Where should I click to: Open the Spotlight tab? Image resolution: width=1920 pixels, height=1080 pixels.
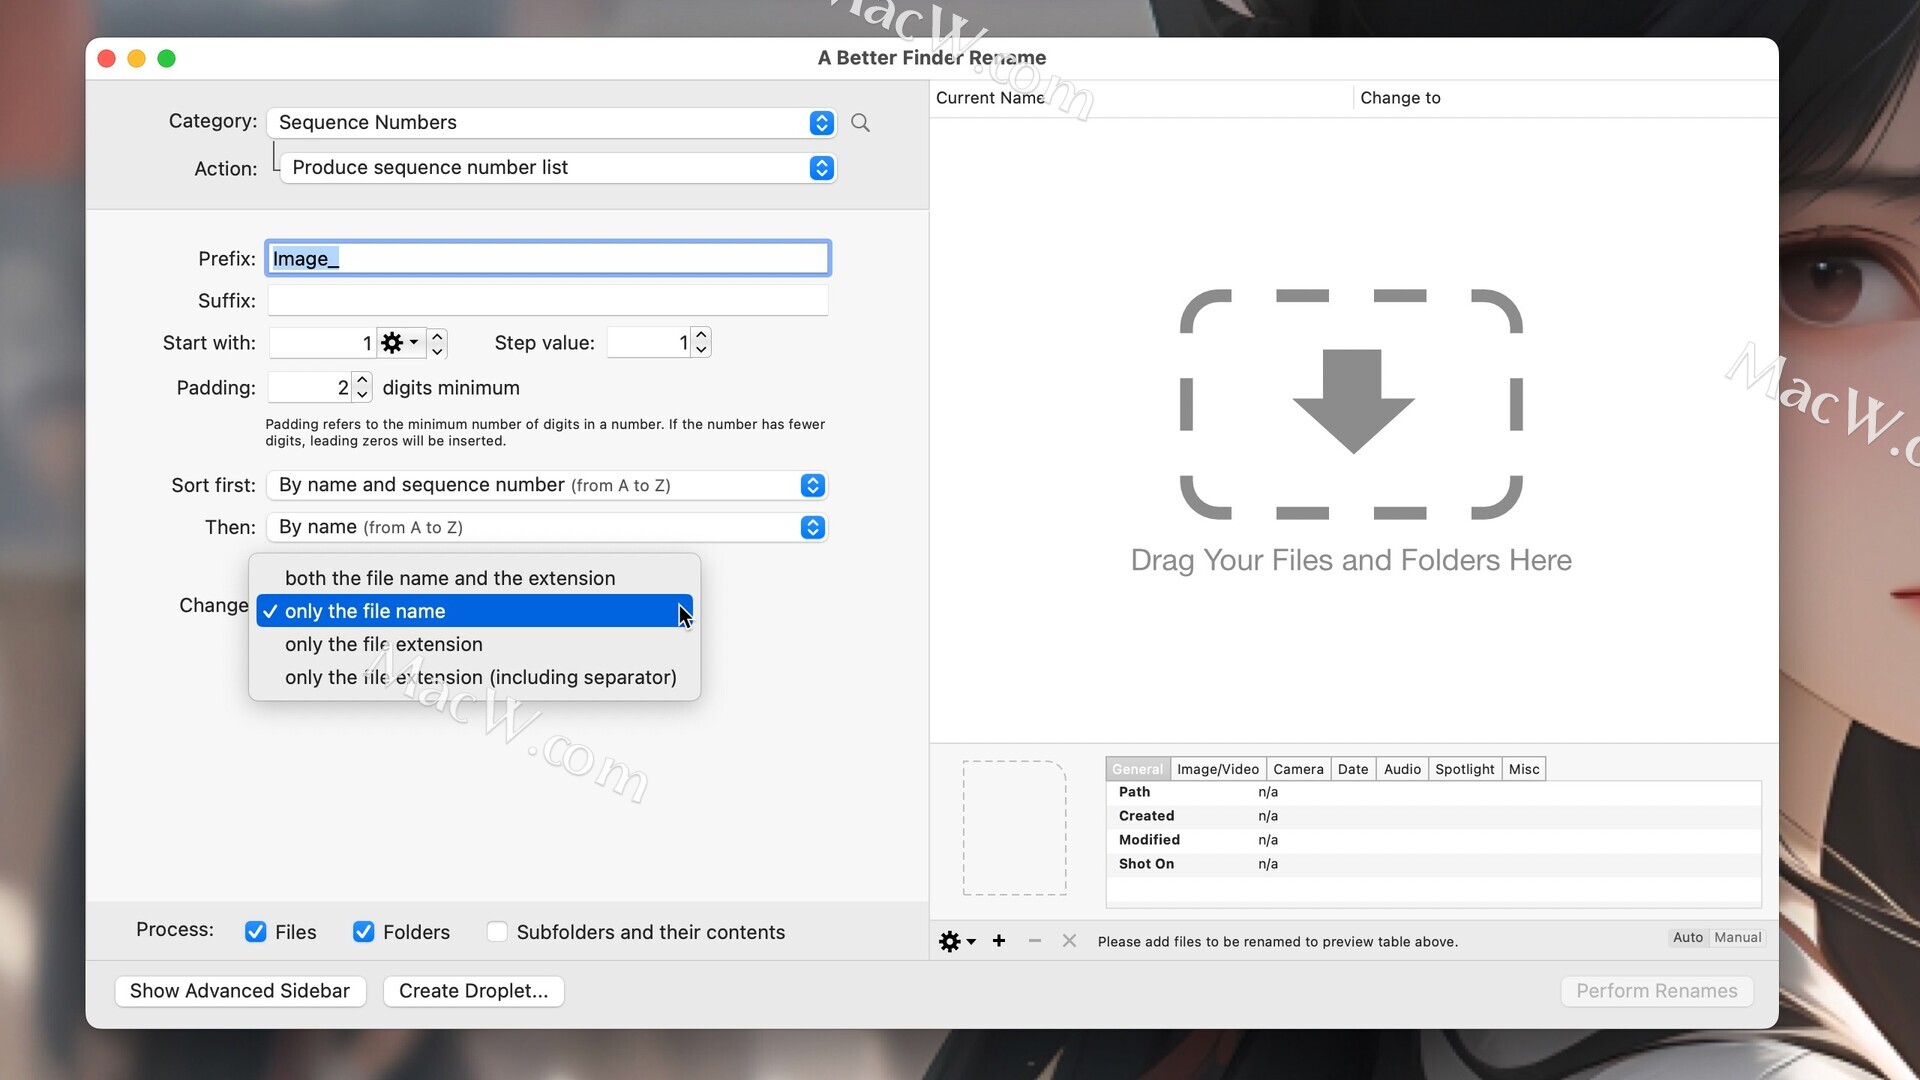(1465, 769)
